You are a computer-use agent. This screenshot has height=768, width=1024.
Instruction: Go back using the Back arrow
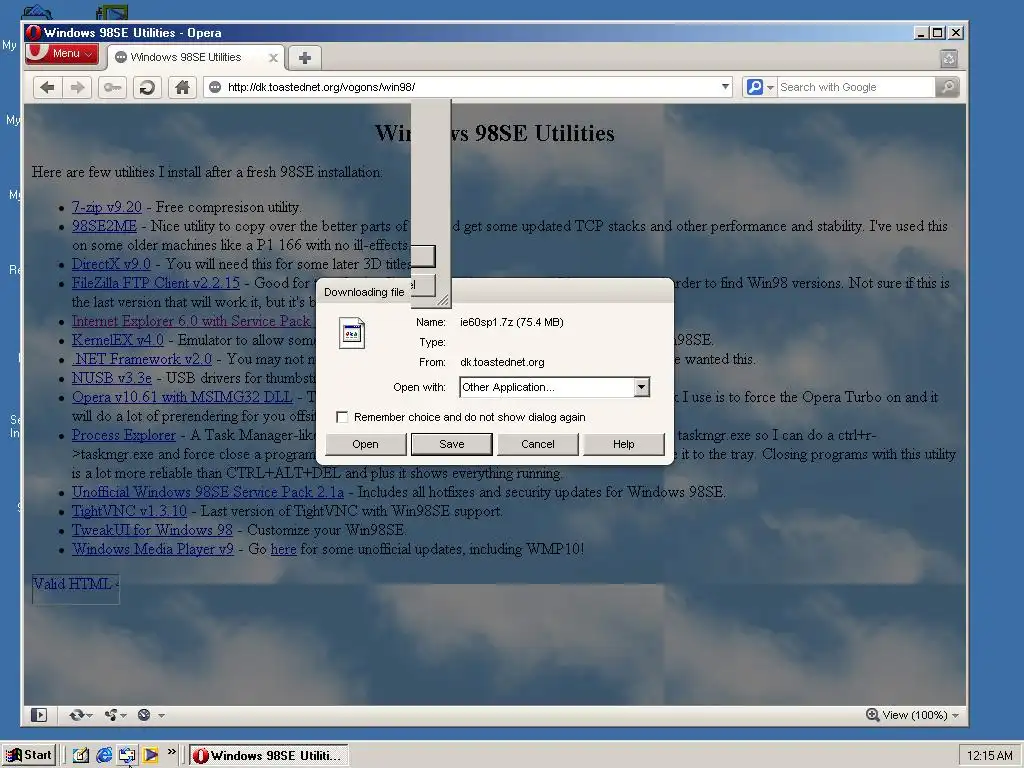pos(47,87)
